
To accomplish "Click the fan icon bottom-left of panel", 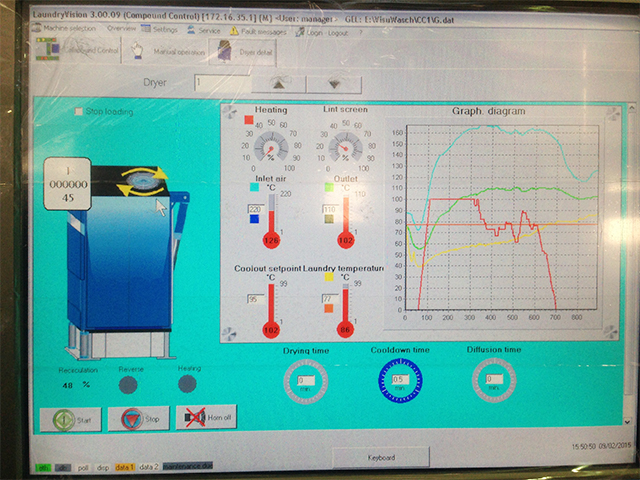I will pos(229,334).
